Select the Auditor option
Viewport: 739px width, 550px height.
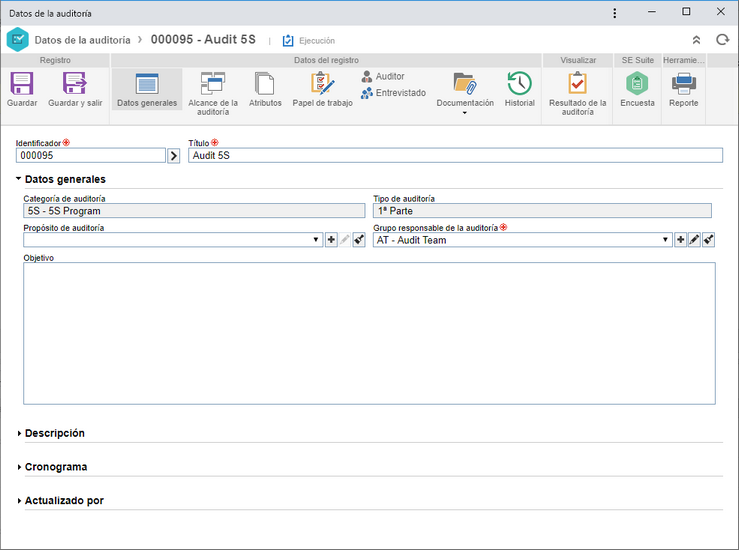click(x=383, y=76)
